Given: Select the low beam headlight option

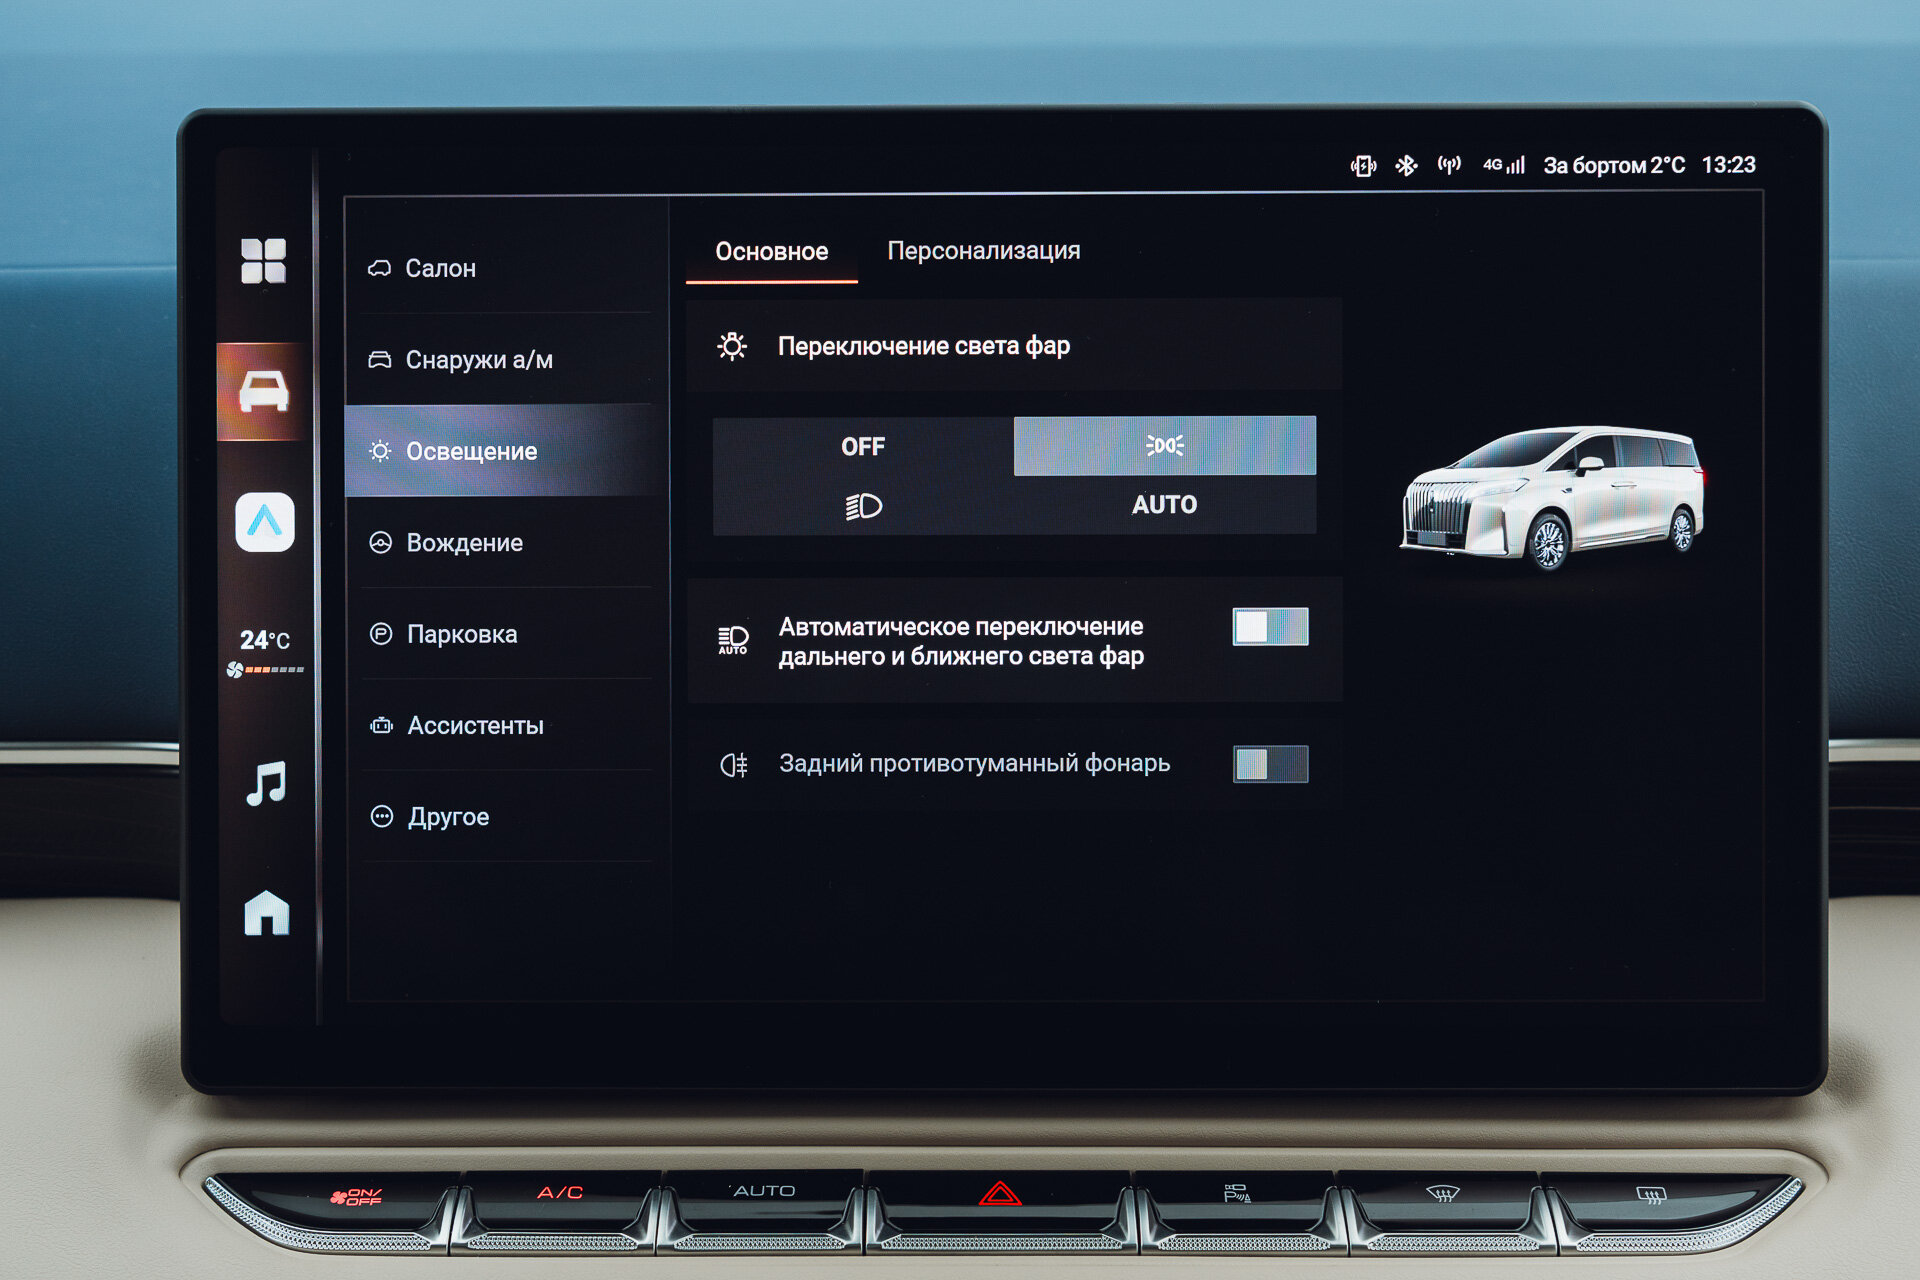Looking at the screenshot, I should coord(862,506).
